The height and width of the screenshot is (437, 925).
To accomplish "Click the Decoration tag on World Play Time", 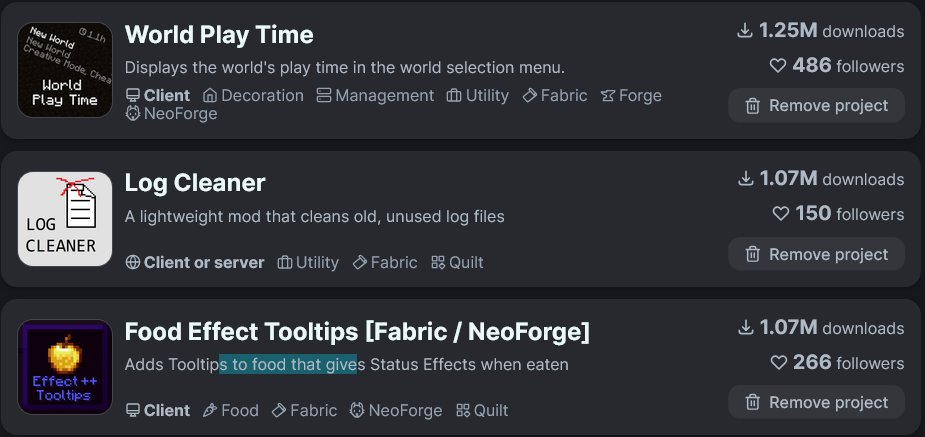I will [x=253, y=96].
